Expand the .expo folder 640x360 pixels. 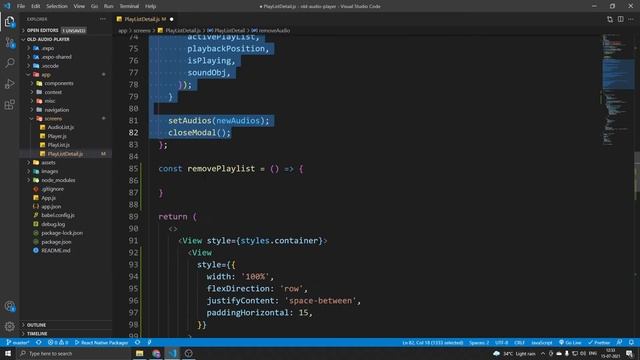66,48
